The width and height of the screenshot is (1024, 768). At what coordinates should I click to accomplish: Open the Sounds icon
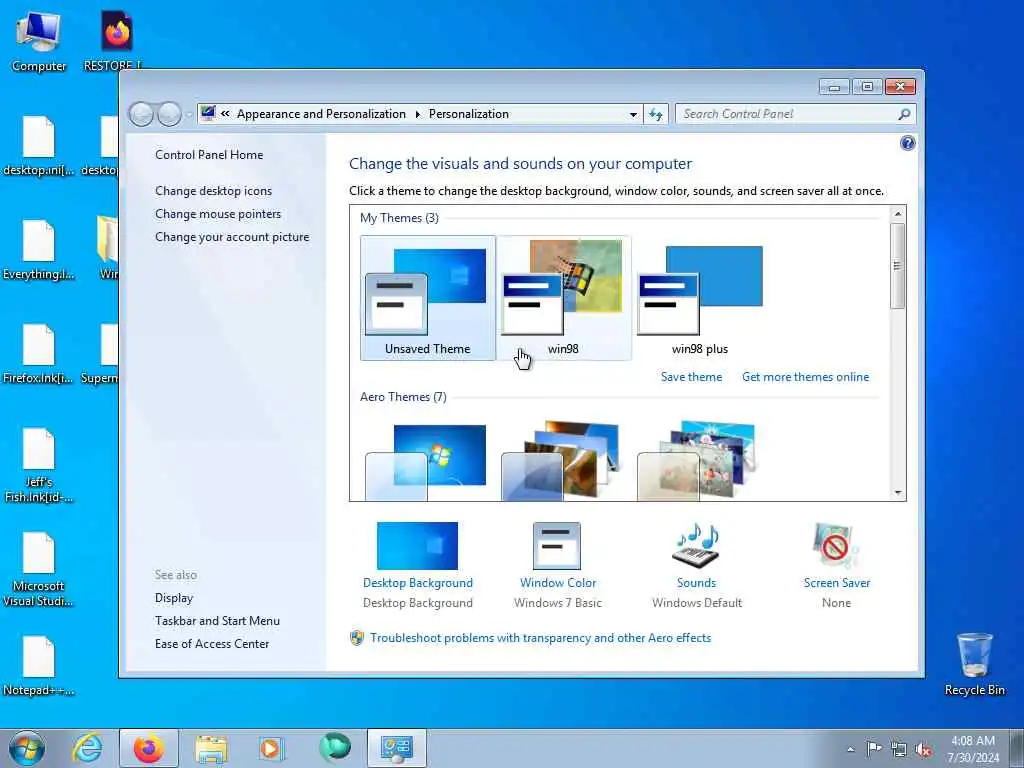pos(696,546)
